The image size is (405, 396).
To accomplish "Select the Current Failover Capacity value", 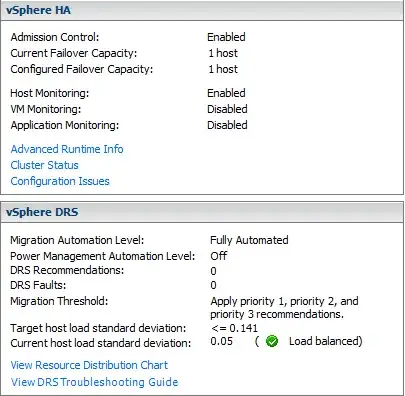I will click(x=223, y=53).
